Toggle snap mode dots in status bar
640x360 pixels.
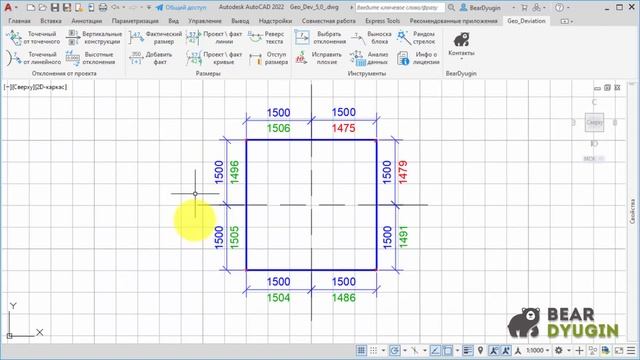pyautogui.click(x=373, y=350)
